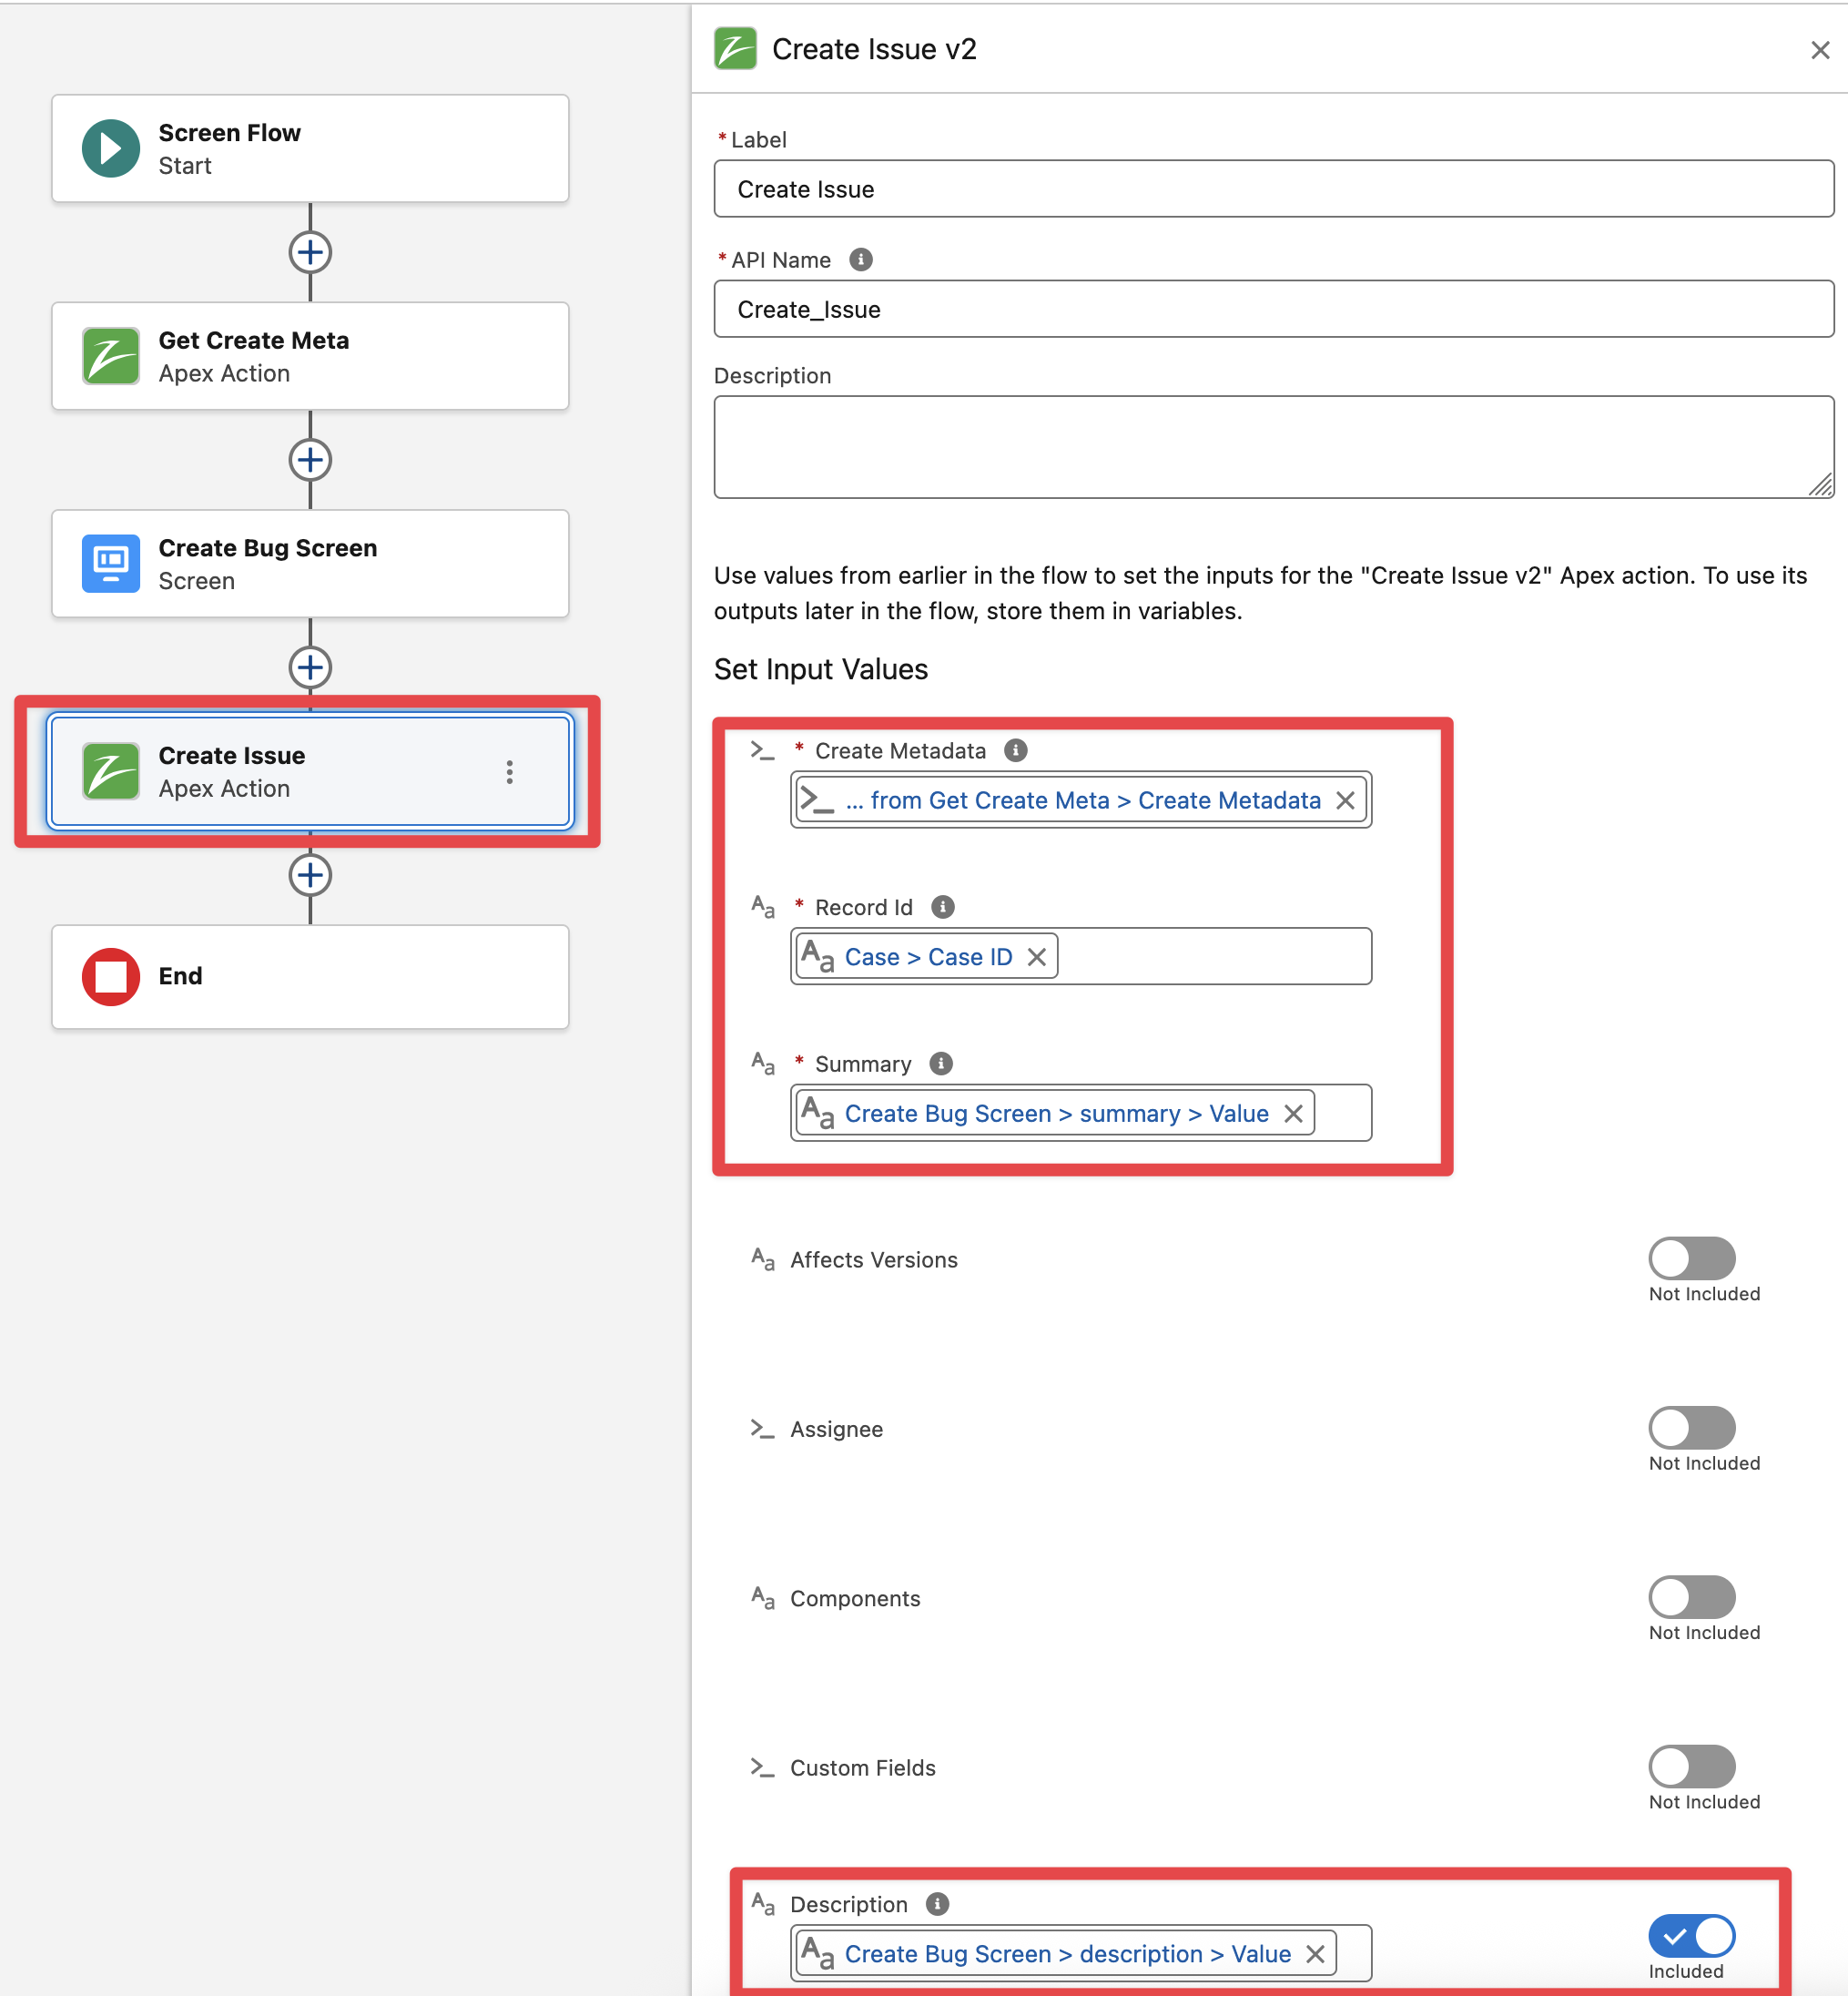This screenshot has height=1996, width=1848.
Task: Close the Create Issue v2 panel
Action: [1819, 50]
